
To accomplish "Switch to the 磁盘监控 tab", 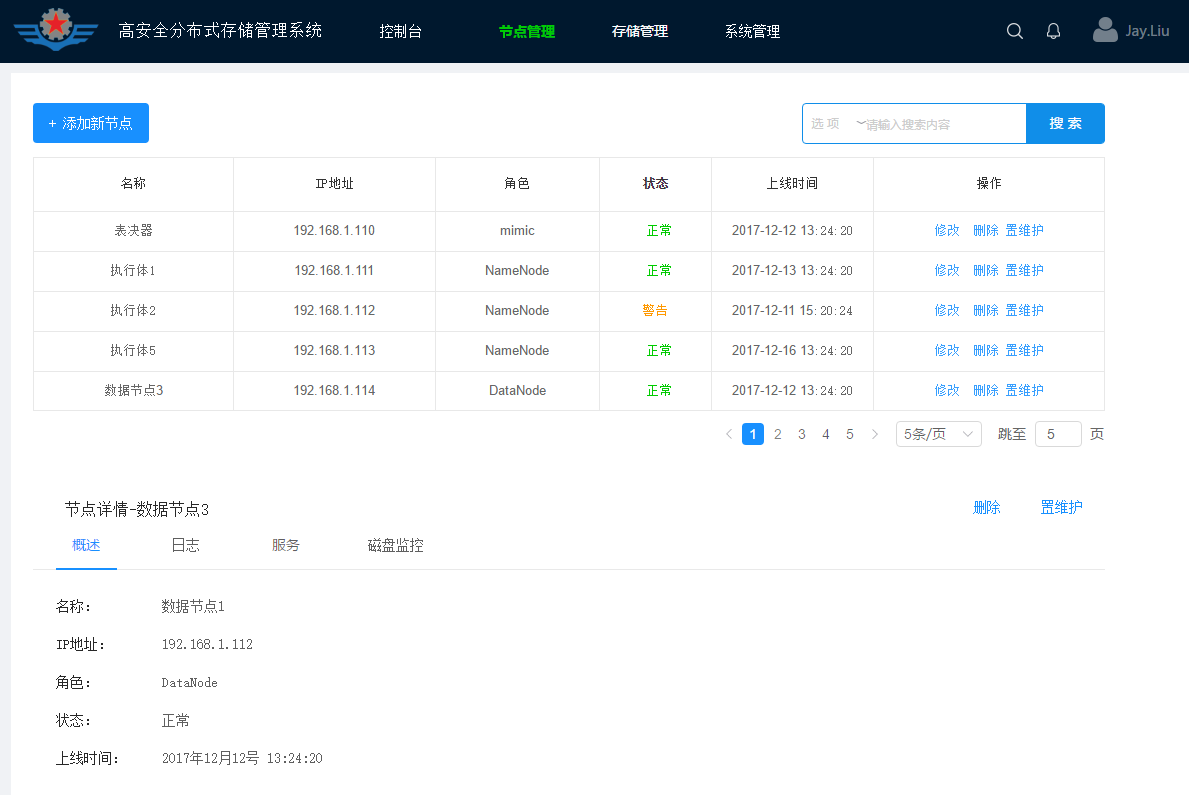I will pyautogui.click(x=395, y=545).
